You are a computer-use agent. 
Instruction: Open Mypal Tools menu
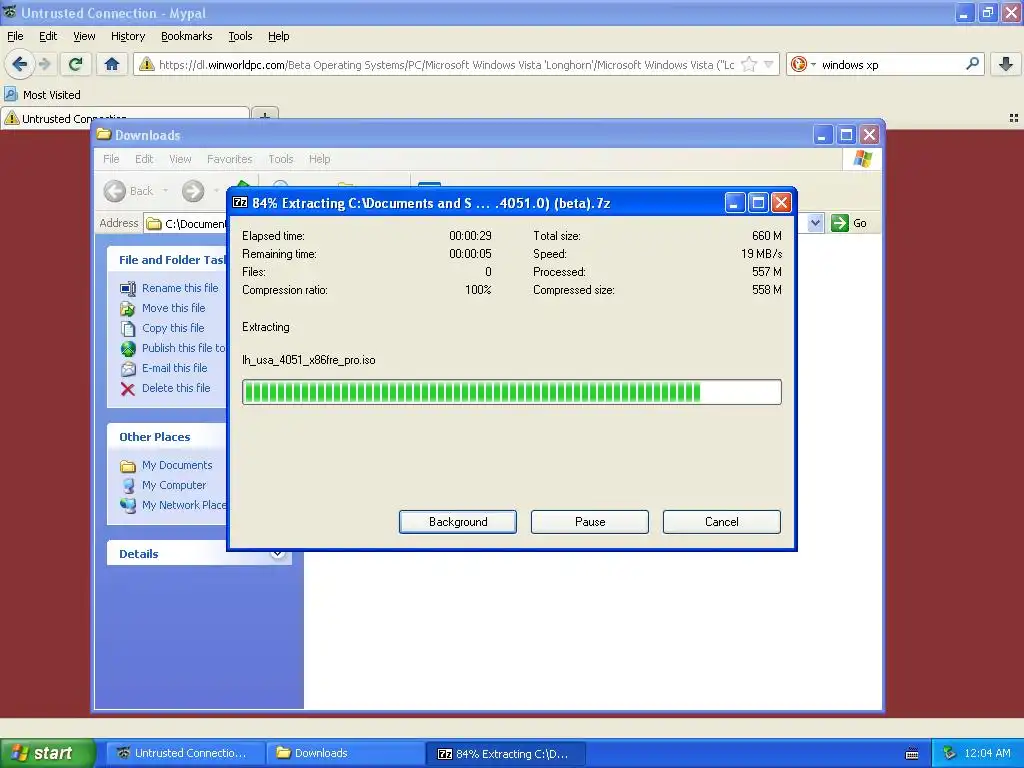click(x=240, y=36)
